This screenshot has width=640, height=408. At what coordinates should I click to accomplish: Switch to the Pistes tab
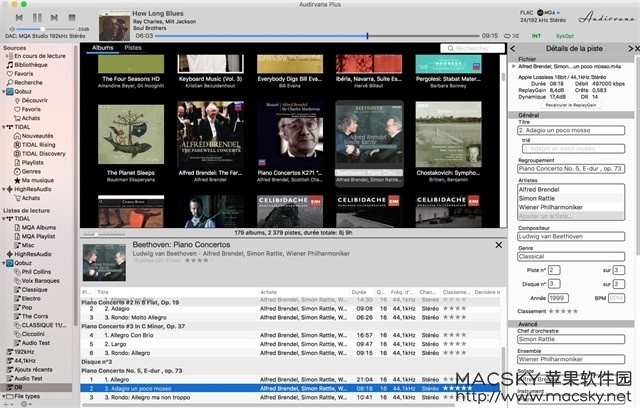(133, 48)
